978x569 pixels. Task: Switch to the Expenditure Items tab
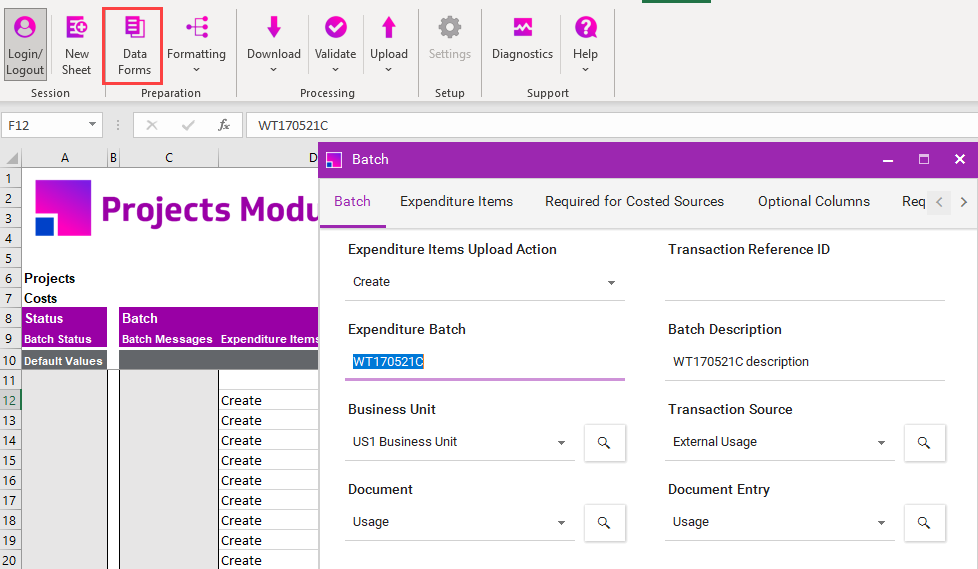457,202
